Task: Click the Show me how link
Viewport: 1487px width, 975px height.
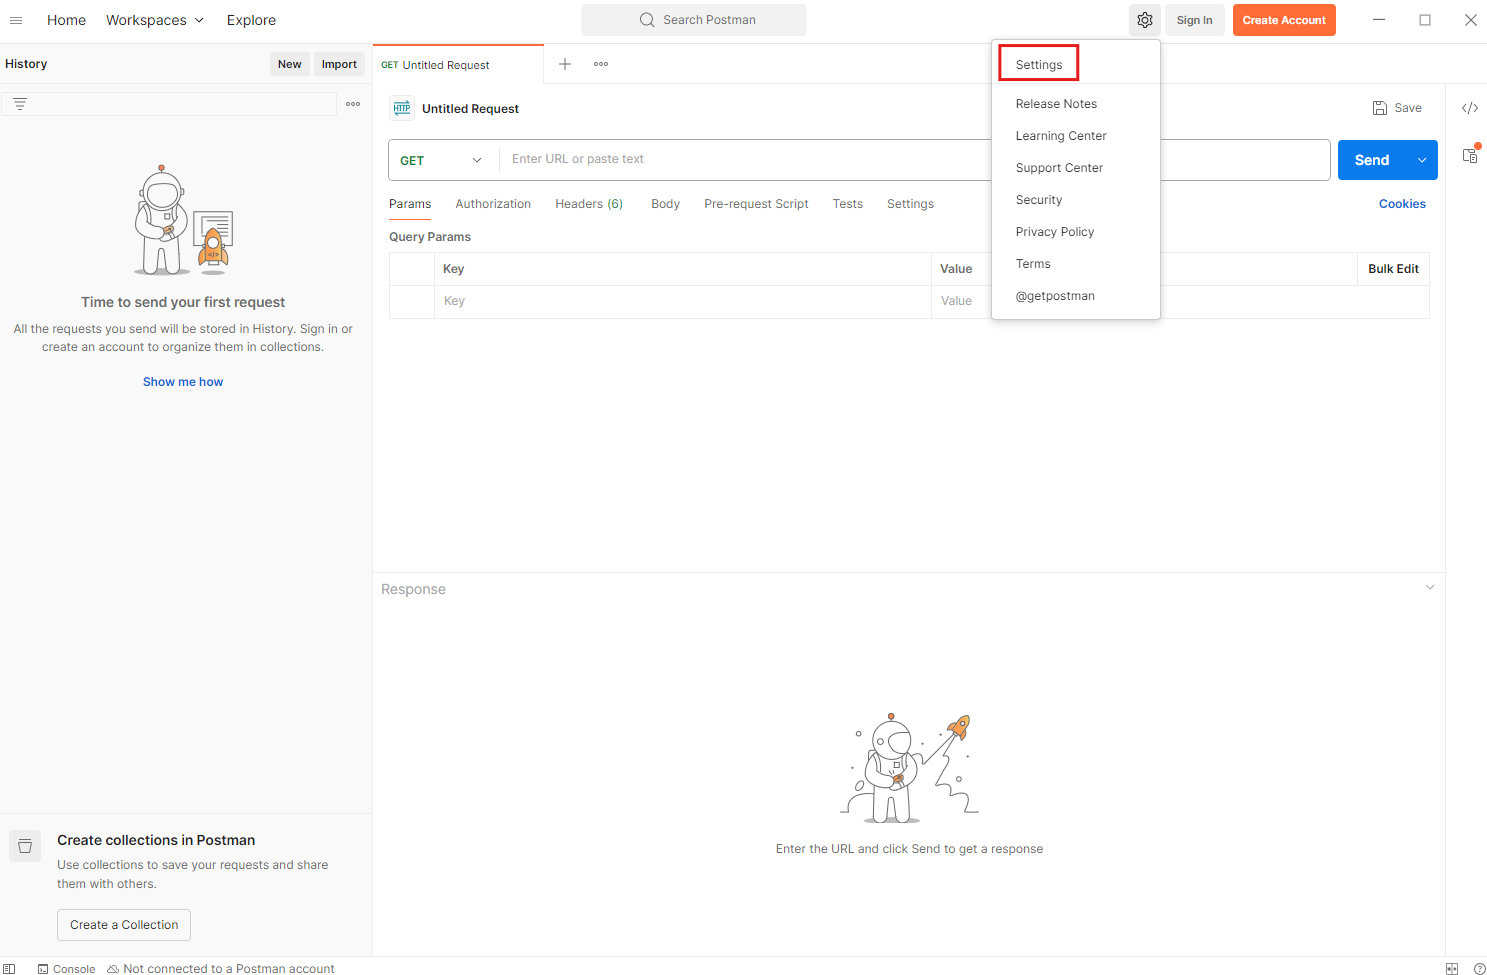Action: point(183,382)
